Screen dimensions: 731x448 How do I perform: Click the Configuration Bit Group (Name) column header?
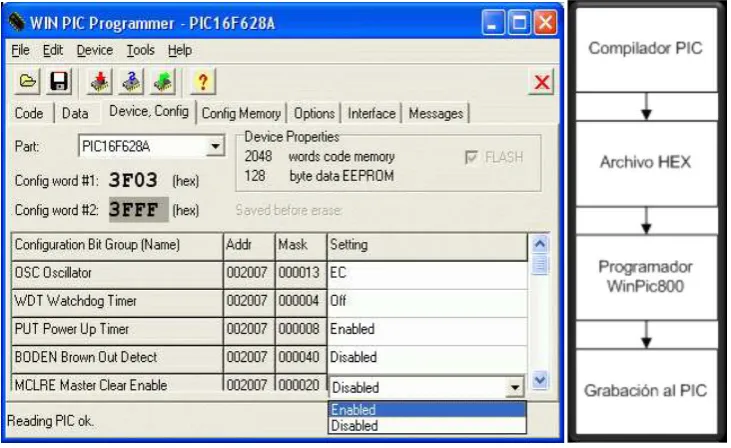pos(117,245)
